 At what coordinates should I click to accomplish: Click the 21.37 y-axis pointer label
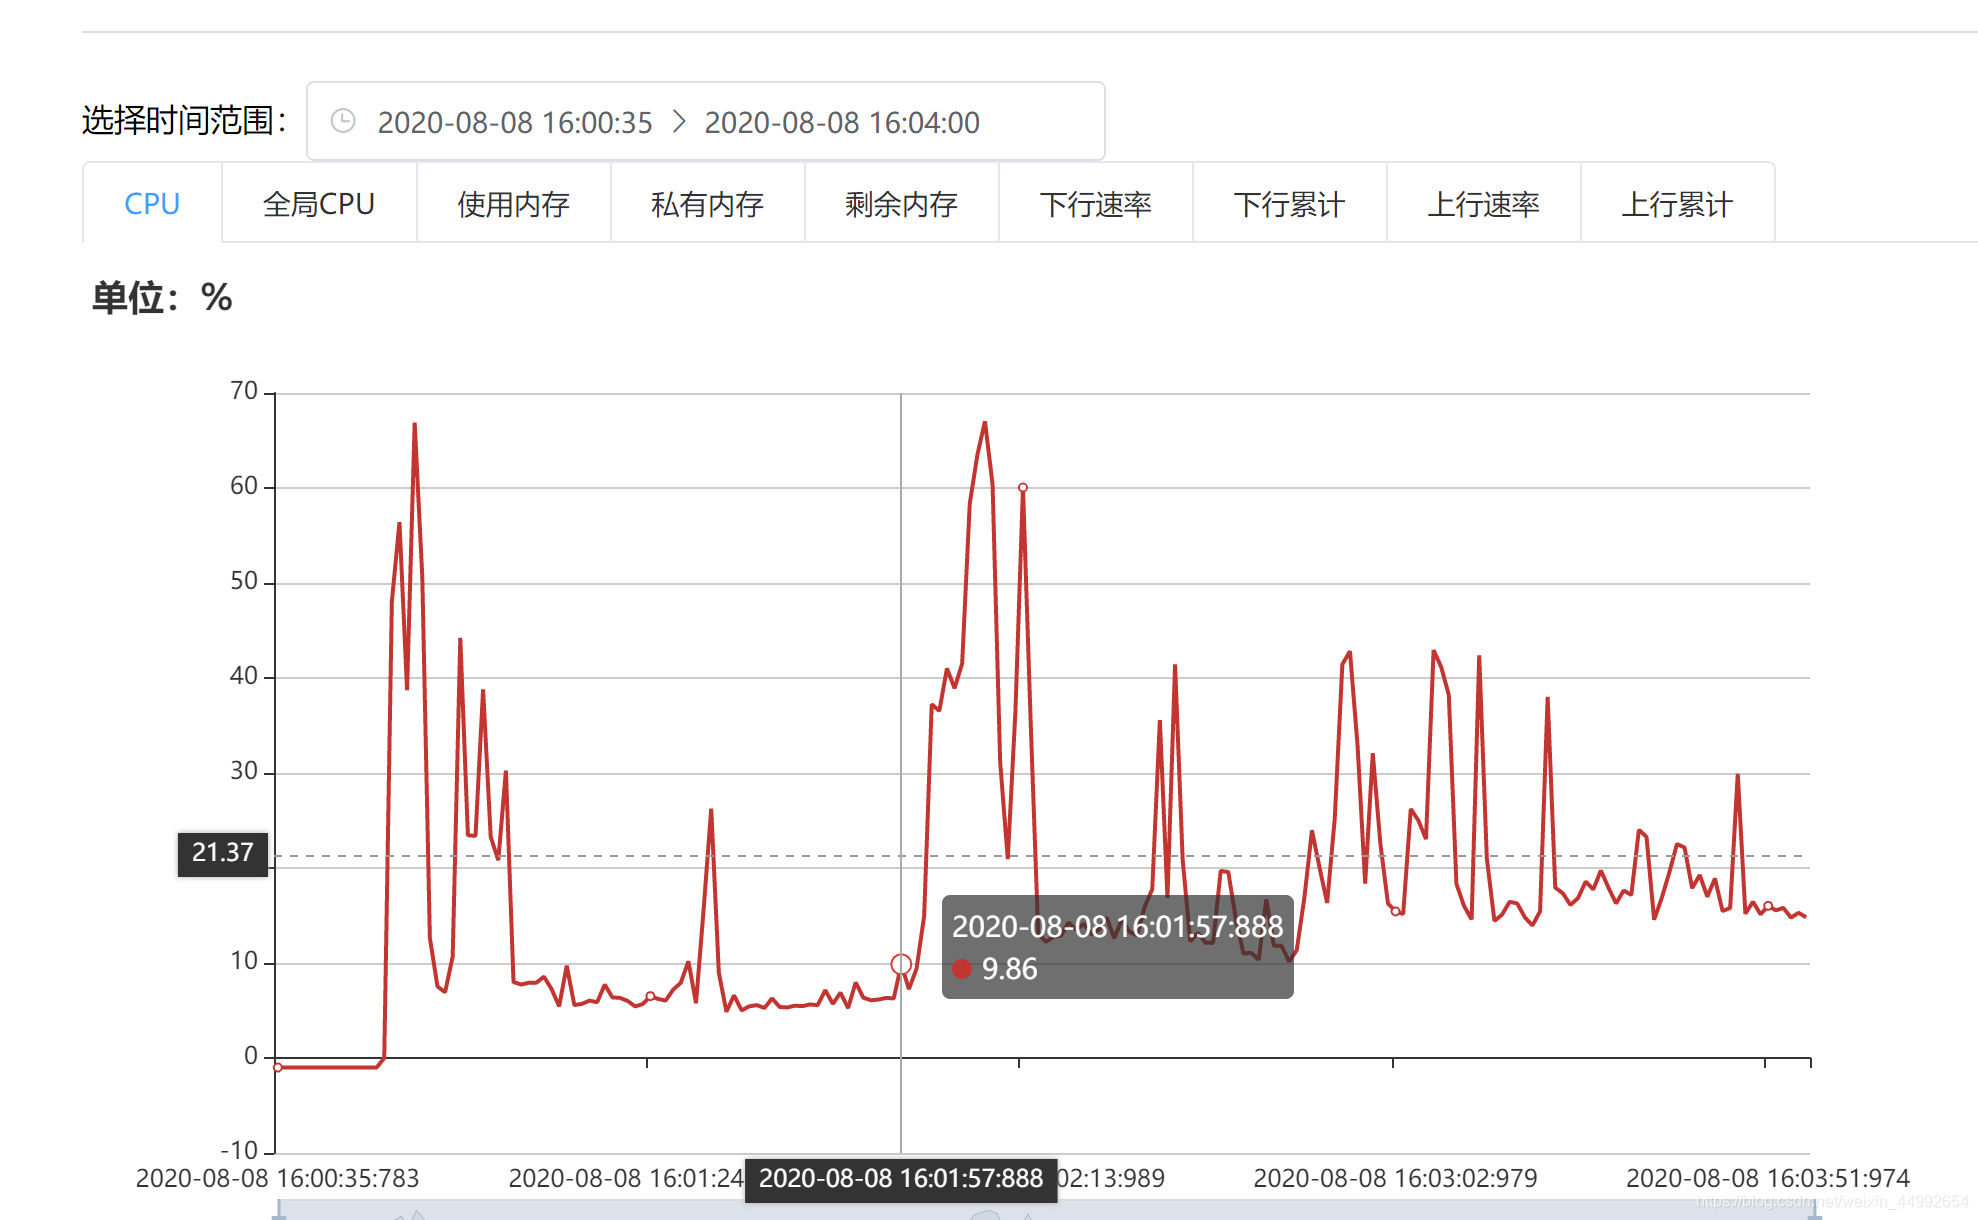pyautogui.click(x=222, y=853)
